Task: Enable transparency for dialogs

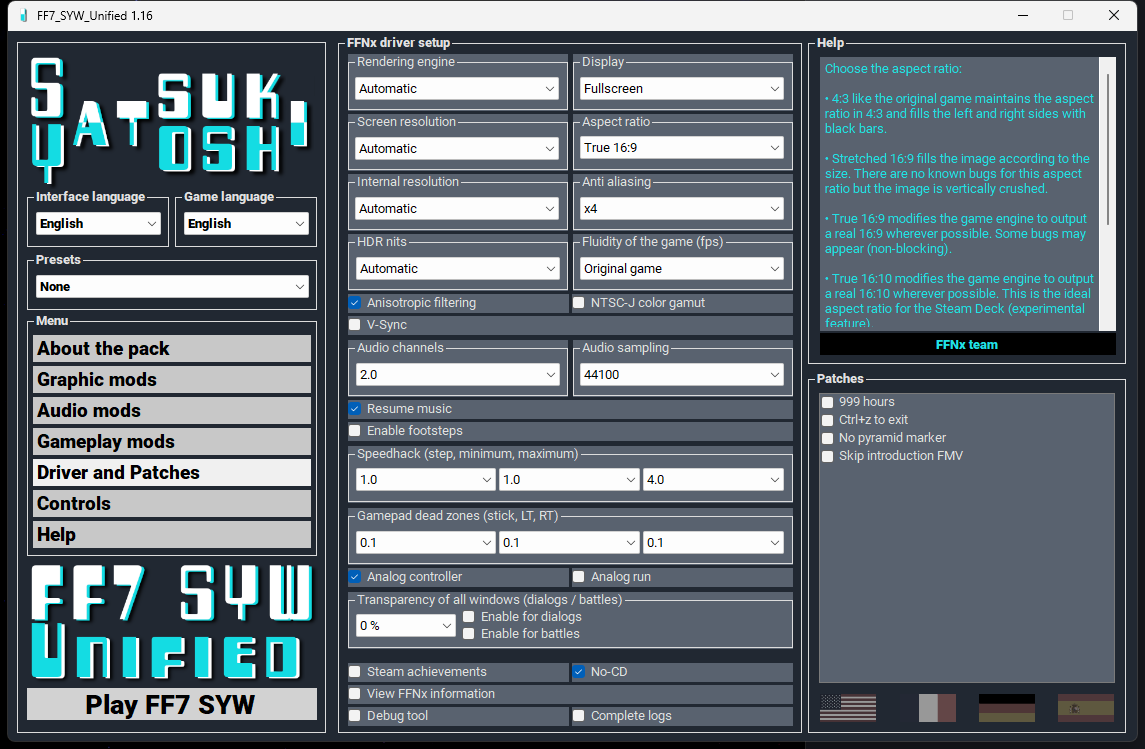Action: (x=469, y=617)
